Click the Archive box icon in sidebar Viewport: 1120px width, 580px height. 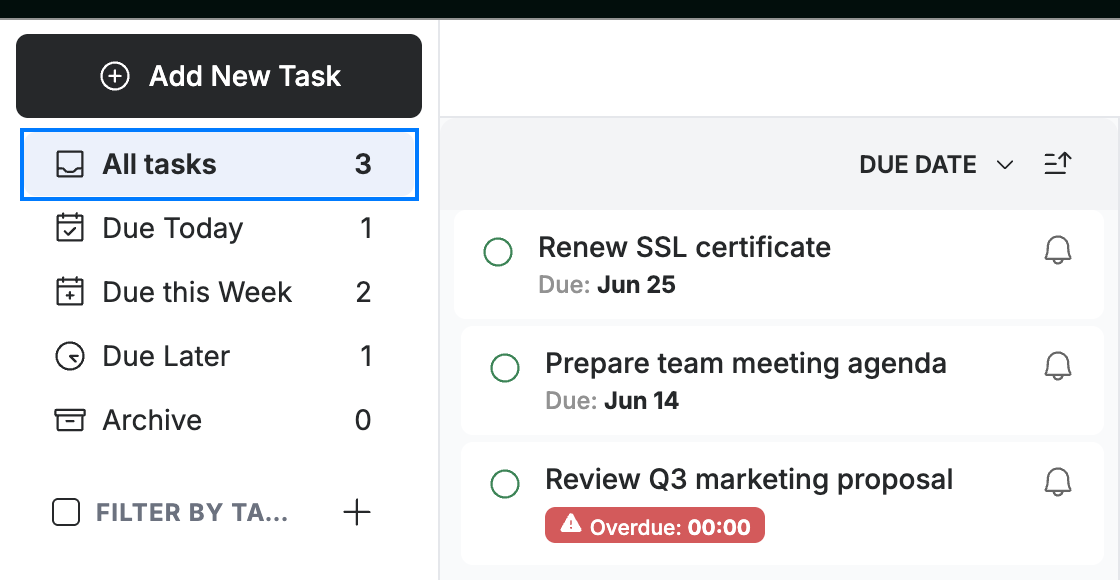70,420
